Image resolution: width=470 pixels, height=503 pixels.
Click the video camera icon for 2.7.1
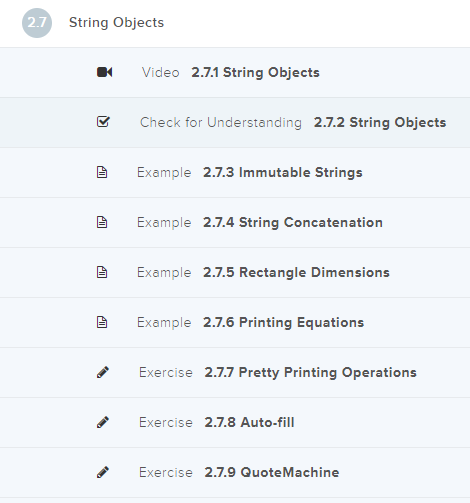104,72
